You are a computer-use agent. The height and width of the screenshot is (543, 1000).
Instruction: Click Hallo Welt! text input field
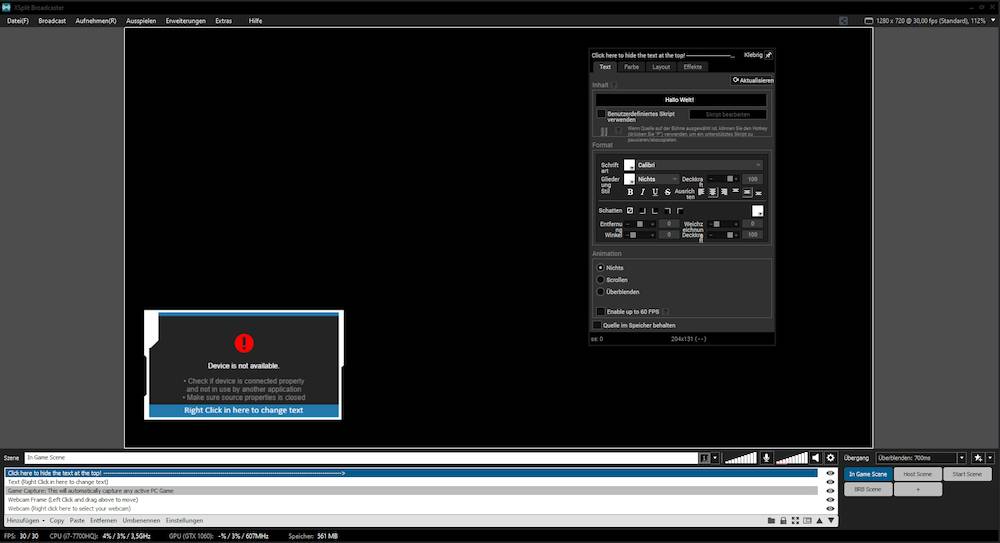click(x=680, y=100)
